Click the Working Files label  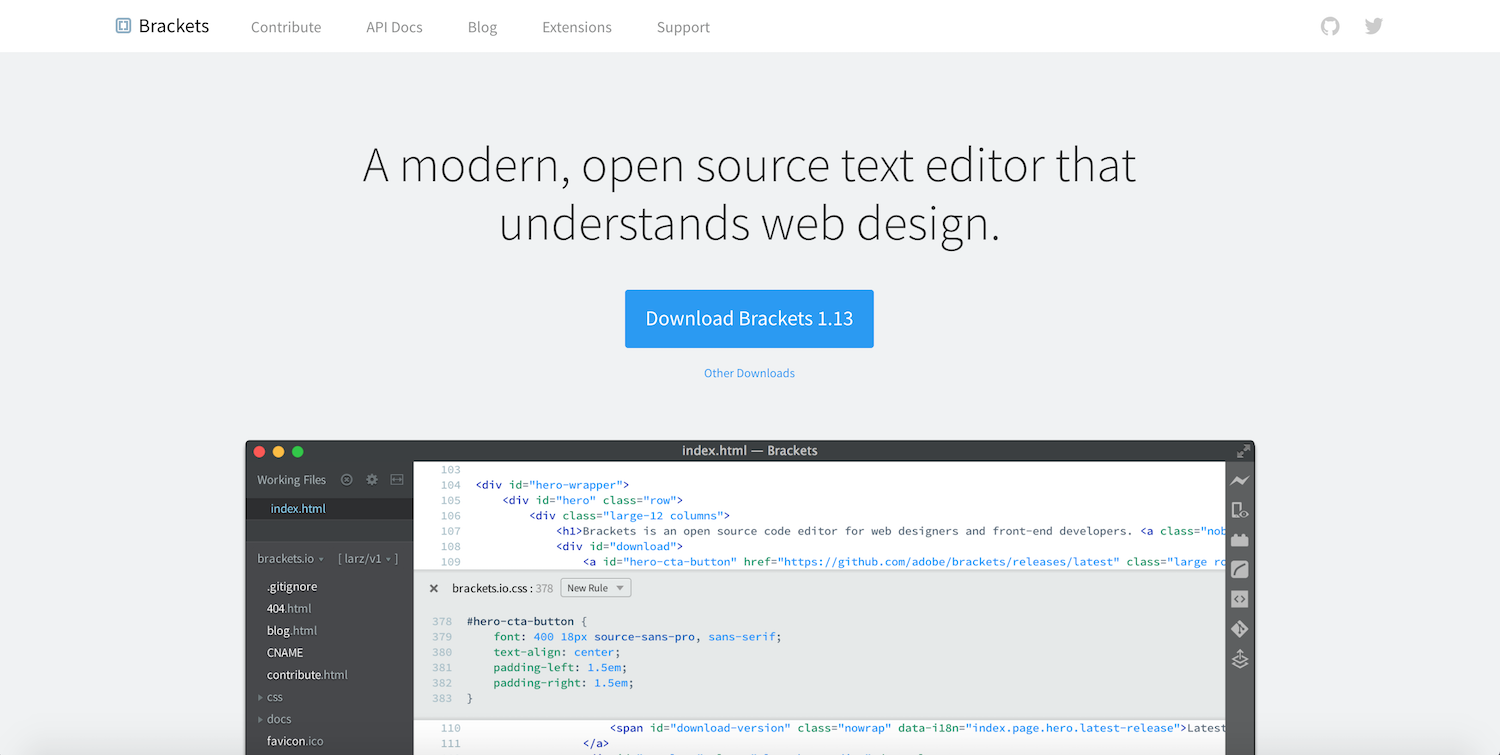coord(291,480)
